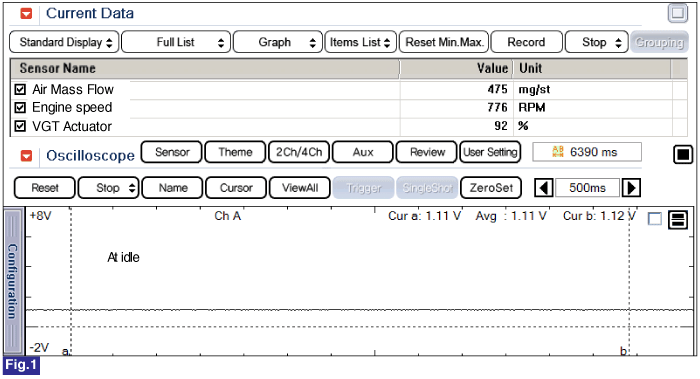Open User Setting
The image size is (700, 379).
coord(490,152)
